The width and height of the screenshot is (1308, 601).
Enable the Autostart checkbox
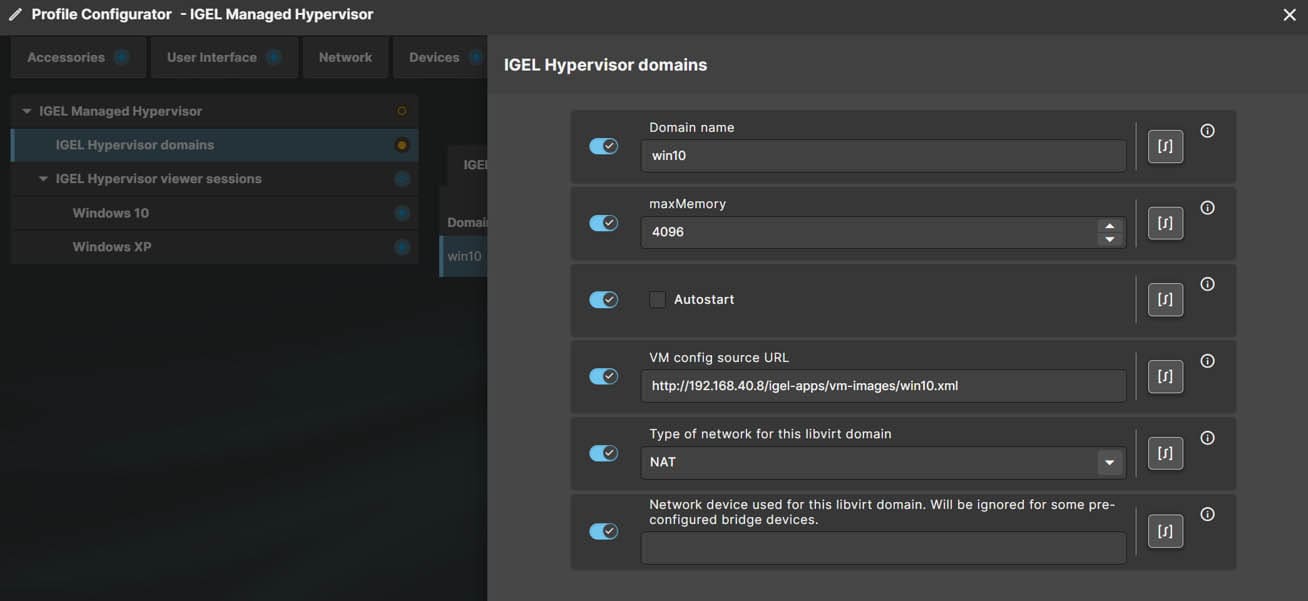tap(657, 299)
